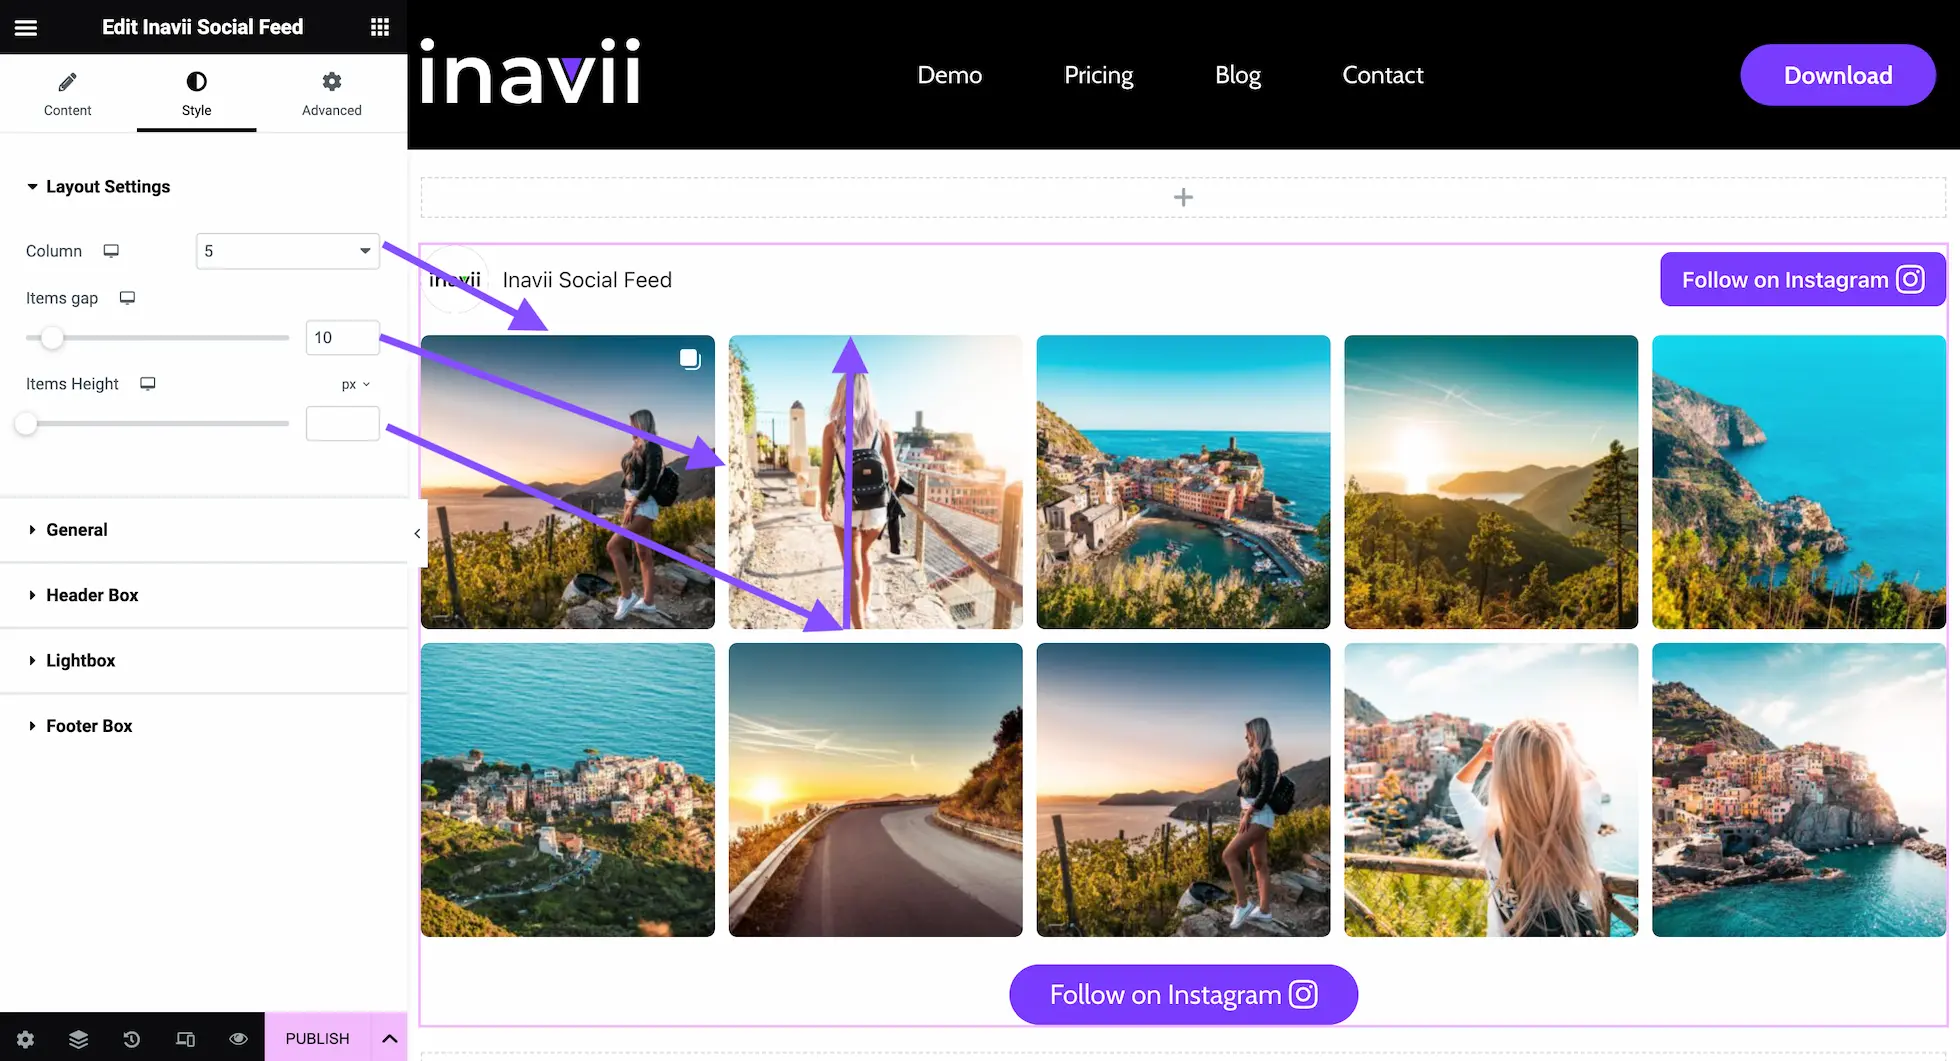Open page settings gear in bottom bar
1960x1061 pixels.
point(26,1039)
